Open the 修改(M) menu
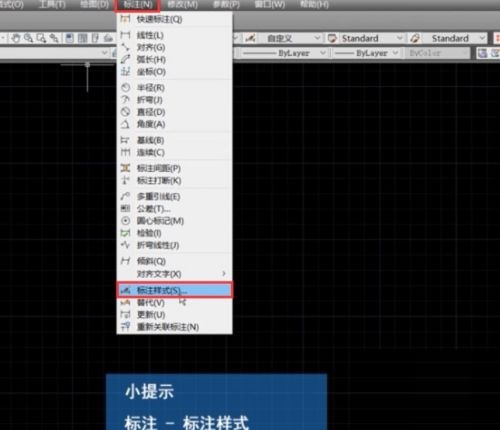Viewport: 500px width, 430px height. point(183,5)
